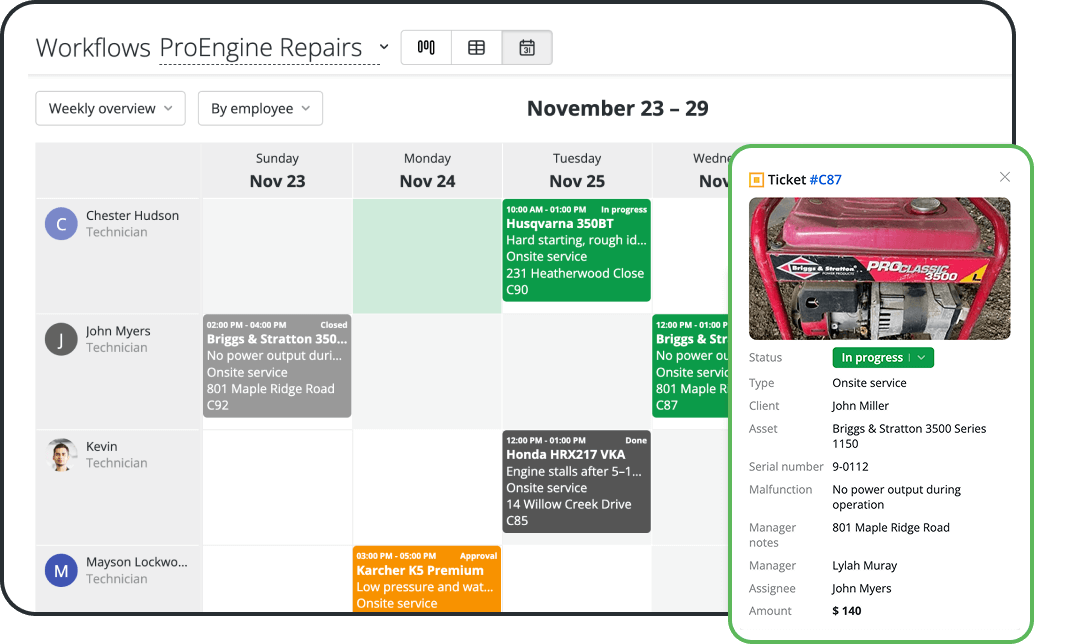Switch to the Tuesday Nov 25 column
1092x644 pixels.
point(576,168)
